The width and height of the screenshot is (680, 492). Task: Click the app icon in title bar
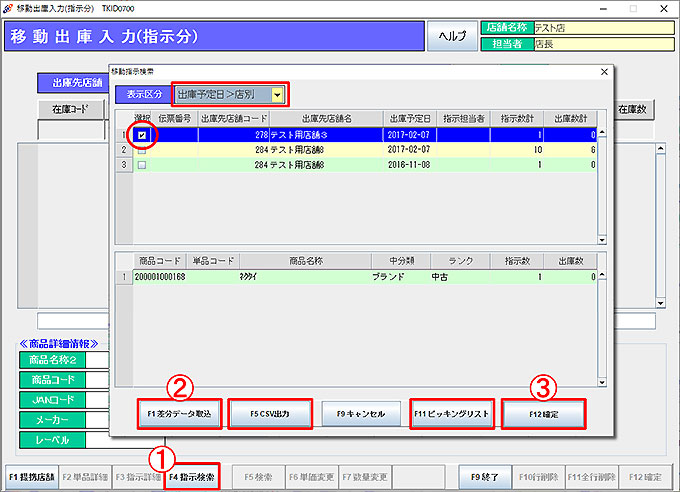[x=7, y=8]
